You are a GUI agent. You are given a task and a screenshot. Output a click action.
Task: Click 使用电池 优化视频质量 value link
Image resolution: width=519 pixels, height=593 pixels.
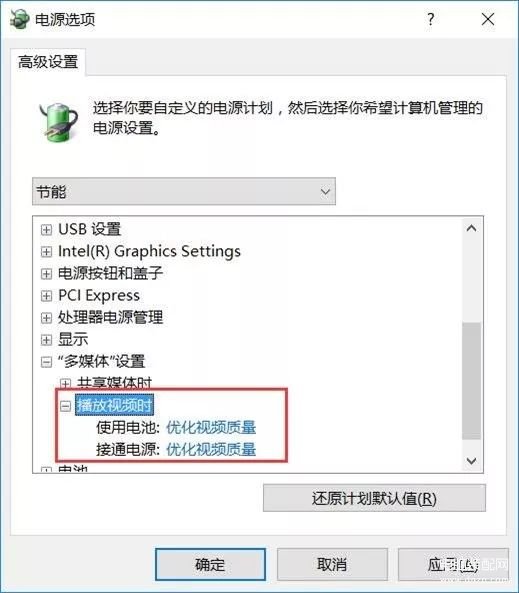pyautogui.click(x=211, y=428)
